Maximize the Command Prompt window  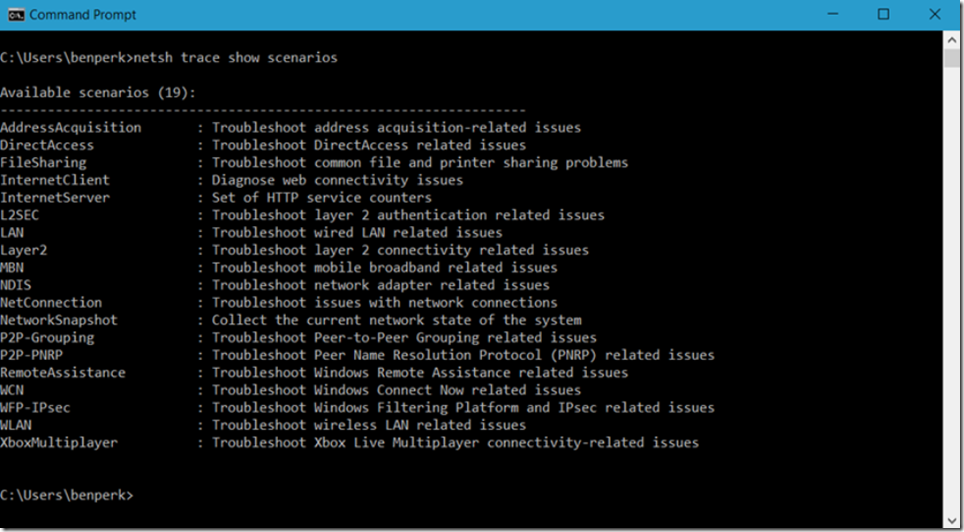(x=883, y=14)
